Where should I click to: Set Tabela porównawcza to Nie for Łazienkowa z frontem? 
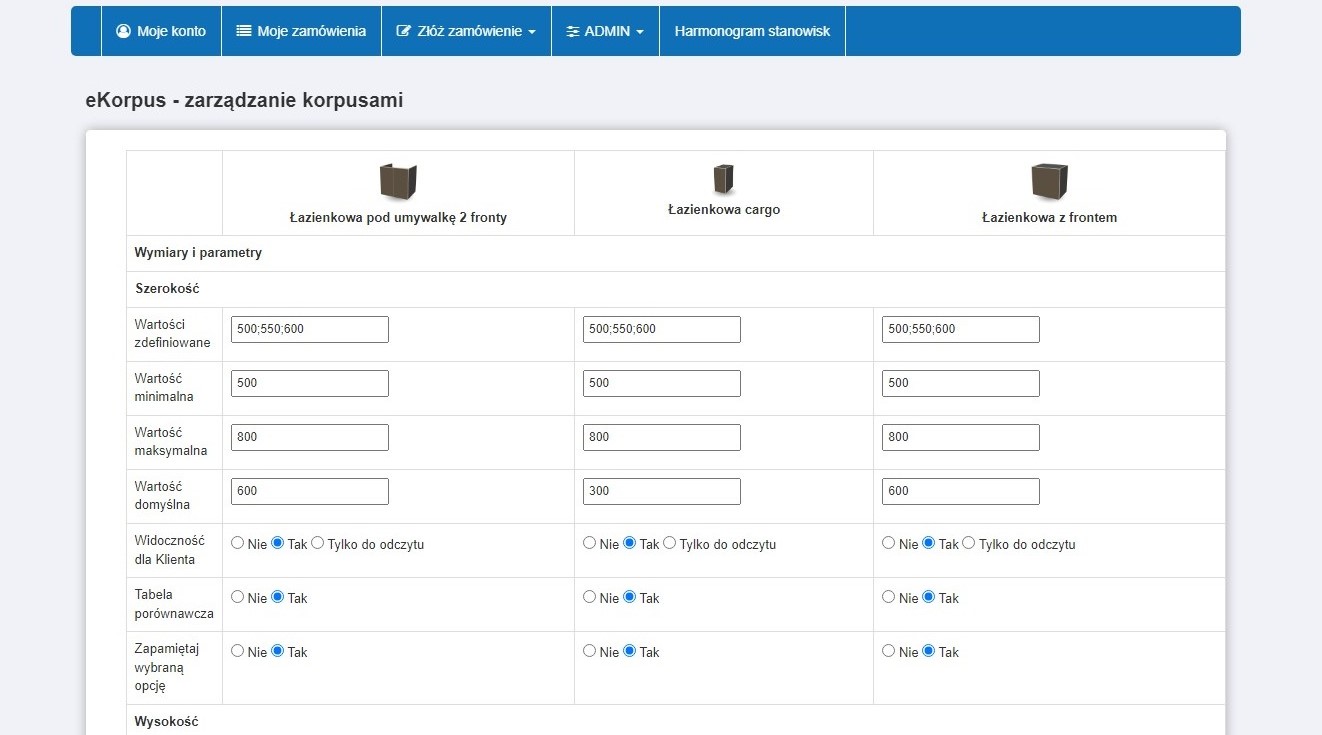point(889,597)
